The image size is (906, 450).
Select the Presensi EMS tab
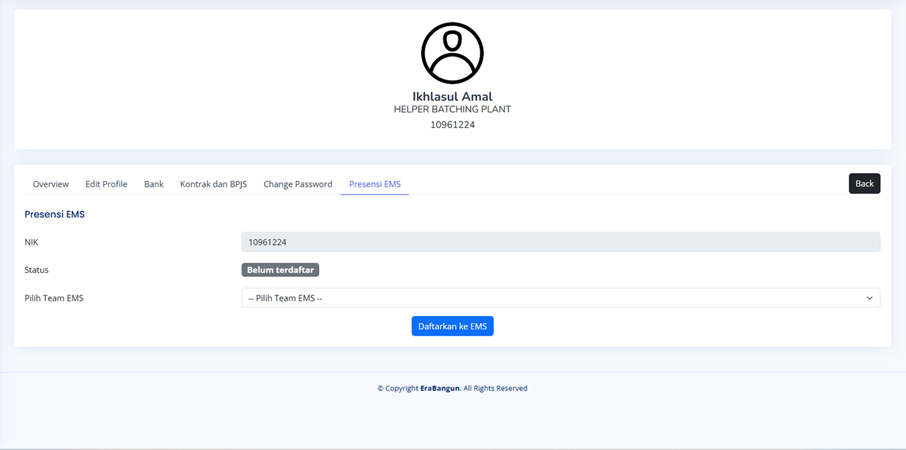pyautogui.click(x=375, y=184)
